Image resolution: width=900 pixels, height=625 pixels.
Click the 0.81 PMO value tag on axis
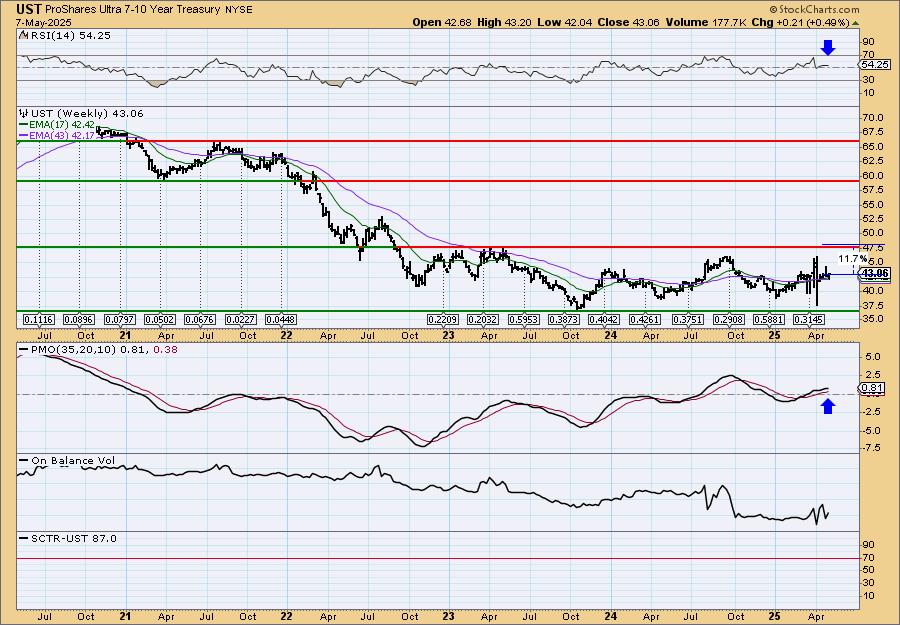872,388
